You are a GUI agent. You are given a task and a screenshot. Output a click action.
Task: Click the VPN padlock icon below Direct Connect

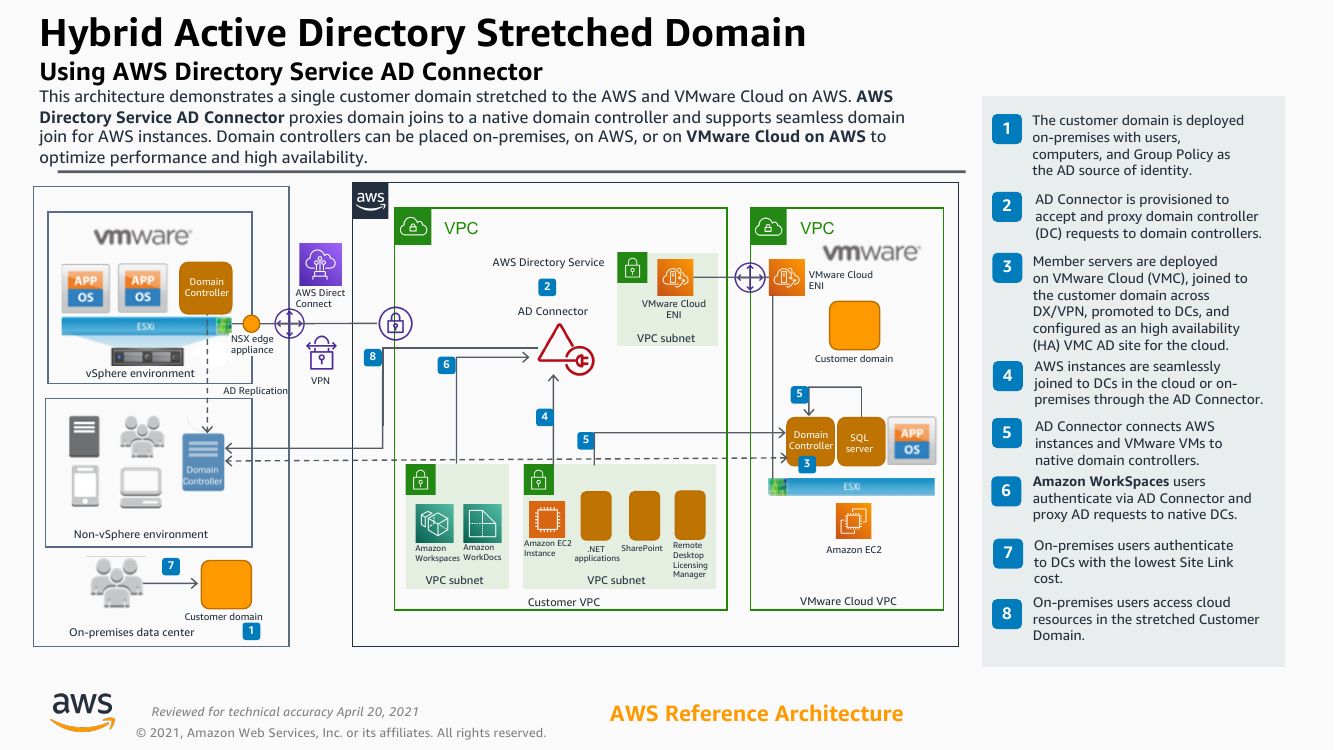point(320,354)
